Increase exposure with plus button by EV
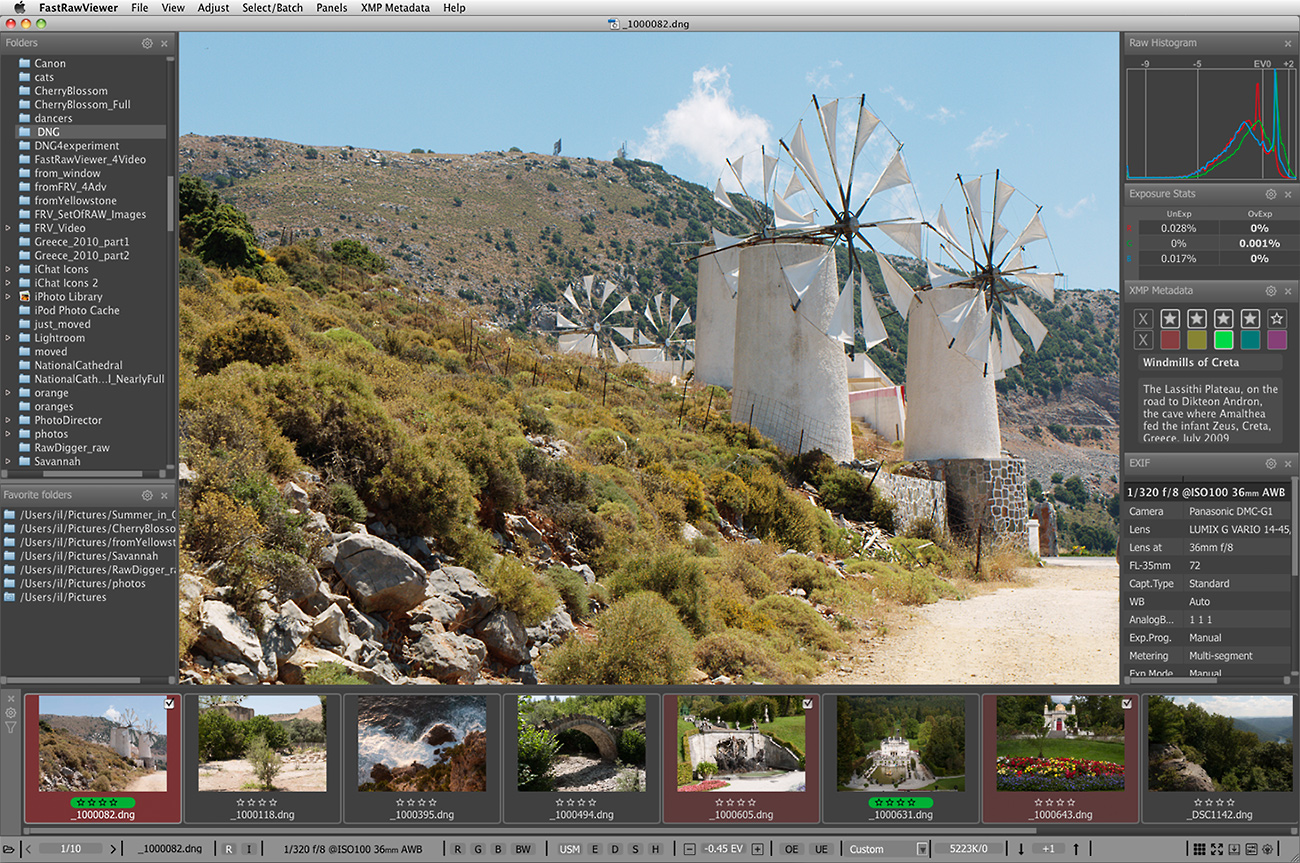 click(757, 849)
